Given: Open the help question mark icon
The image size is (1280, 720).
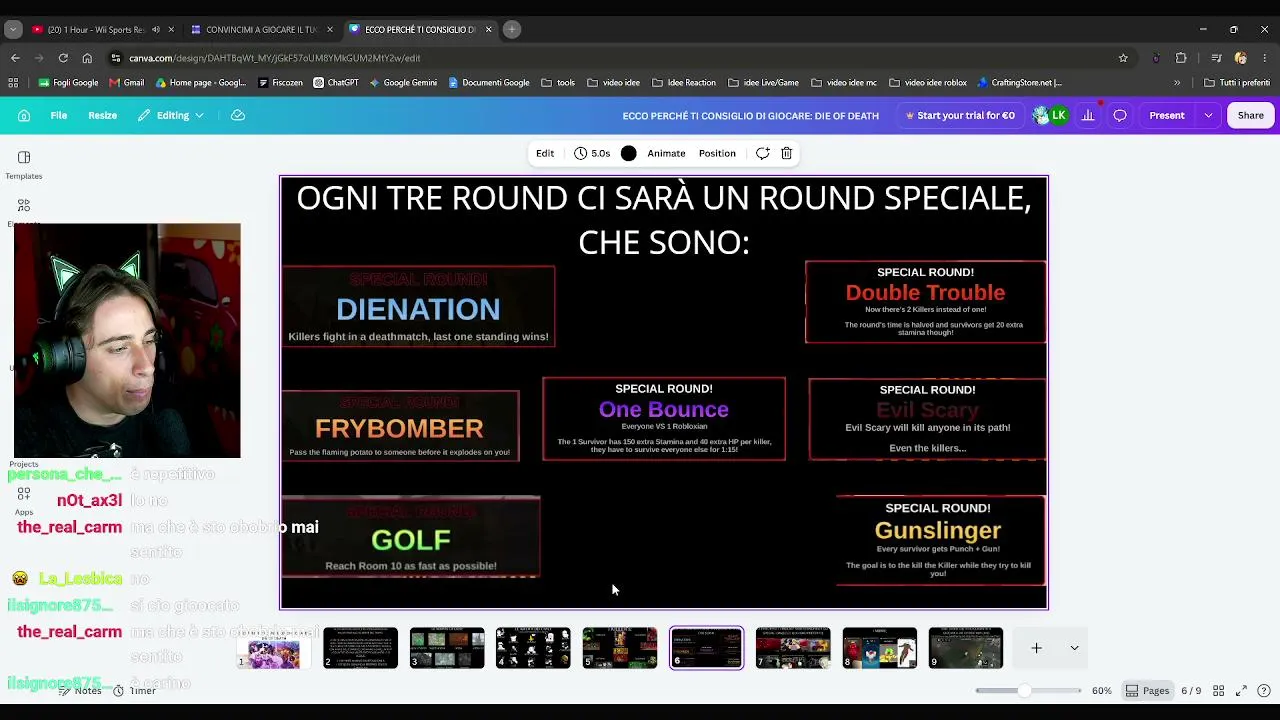Looking at the screenshot, I should click(1264, 691).
